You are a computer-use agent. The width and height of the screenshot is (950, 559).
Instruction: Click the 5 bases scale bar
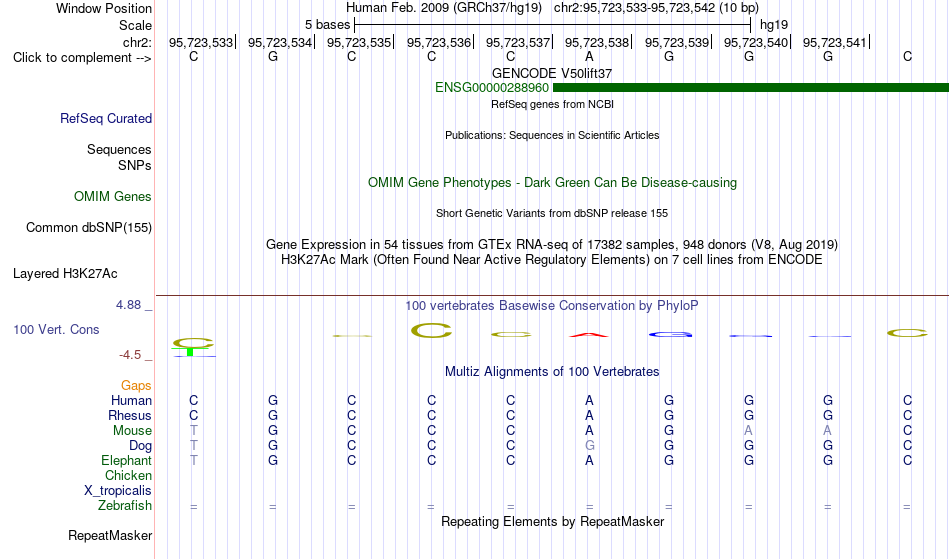553,25
